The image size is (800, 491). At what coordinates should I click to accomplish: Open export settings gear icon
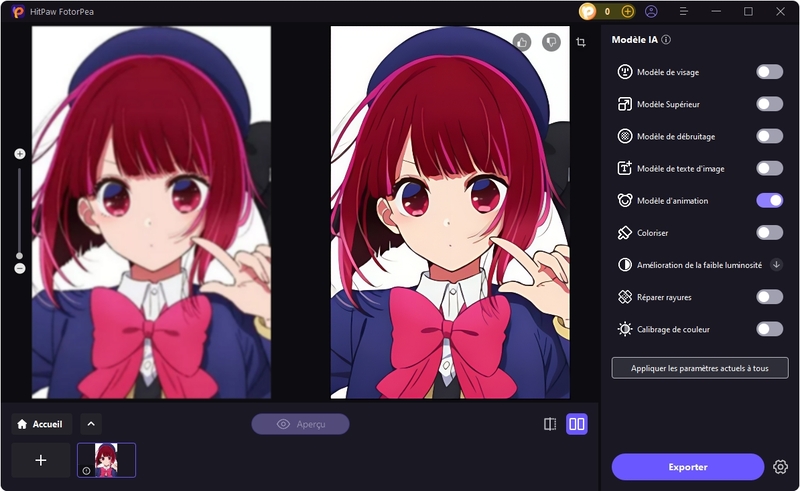click(780, 467)
